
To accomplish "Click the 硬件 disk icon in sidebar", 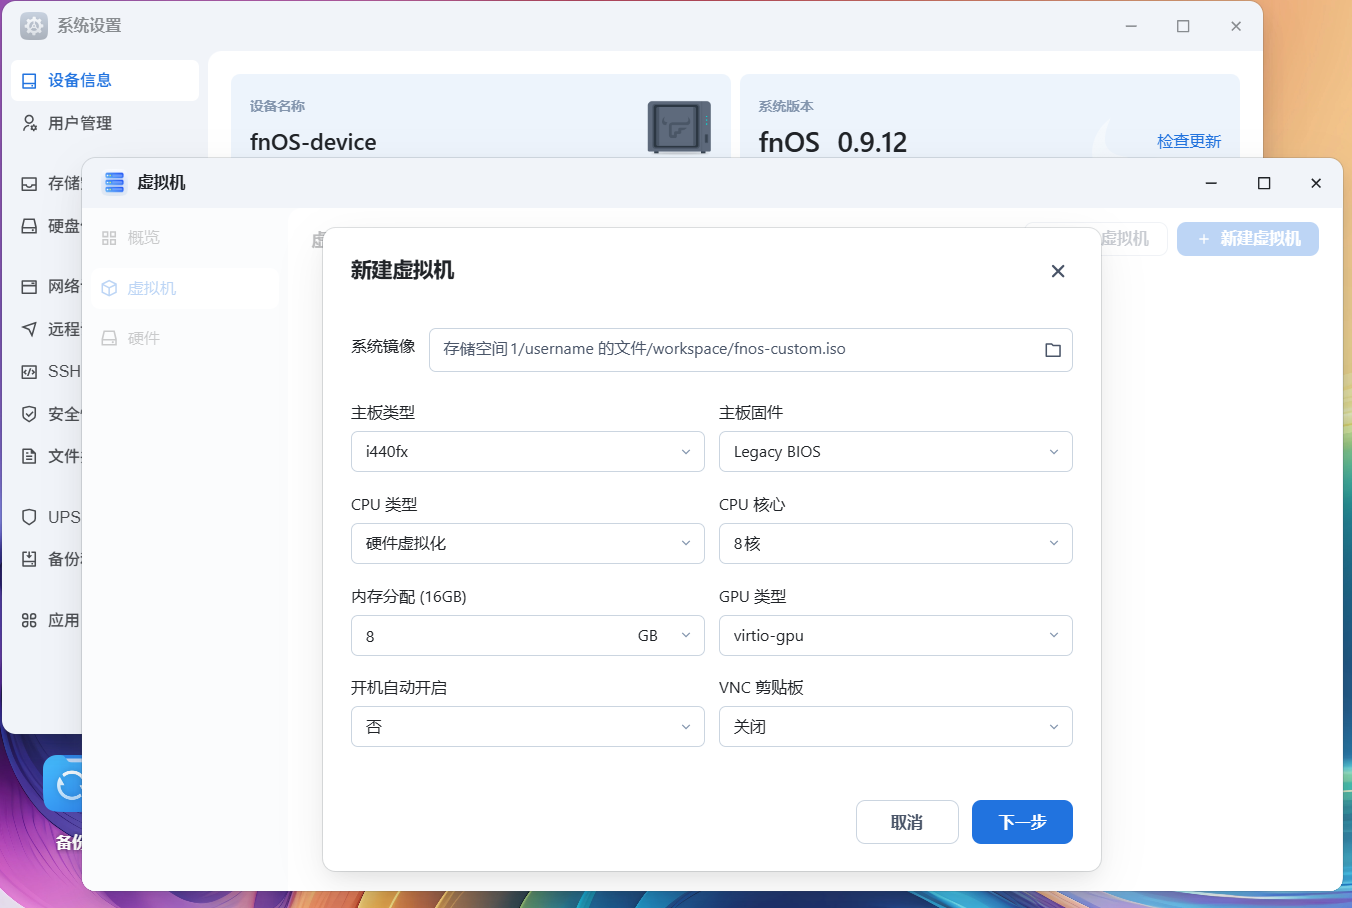I will 109,338.
